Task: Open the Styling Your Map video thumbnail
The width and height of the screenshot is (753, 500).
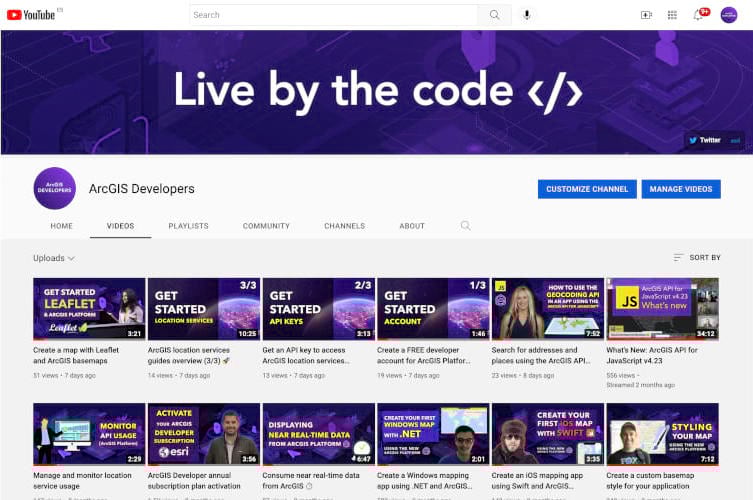Action: pyautogui.click(x=662, y=434)
